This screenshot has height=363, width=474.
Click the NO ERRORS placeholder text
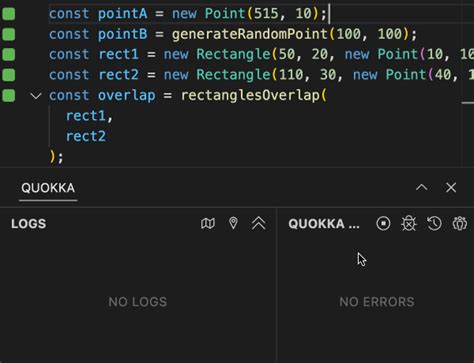click(x=377, y=302)
